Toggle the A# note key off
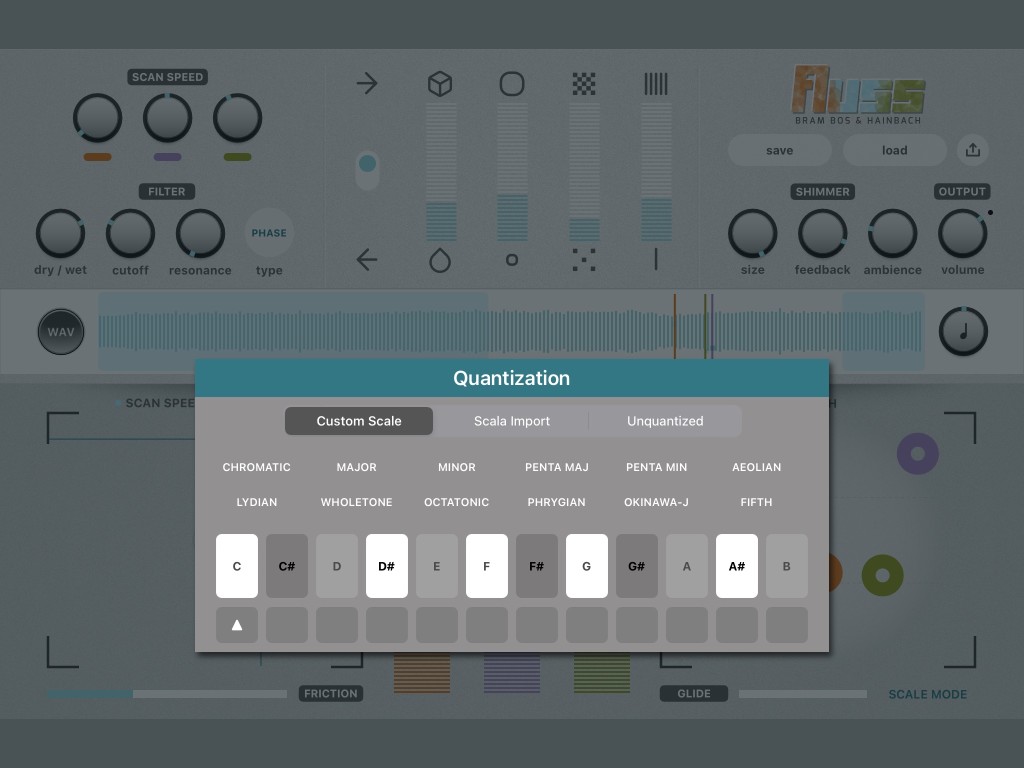This screenshot has width=1024, height=768. coord(737,566)
